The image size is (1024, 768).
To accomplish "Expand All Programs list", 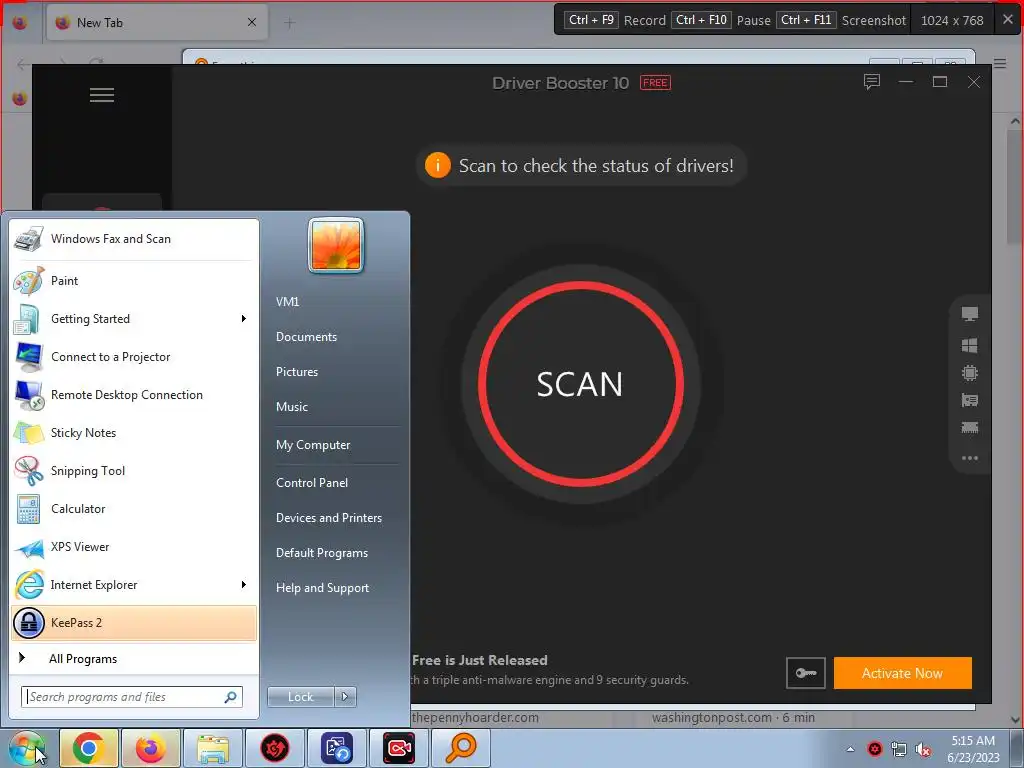I will [134, 659].
